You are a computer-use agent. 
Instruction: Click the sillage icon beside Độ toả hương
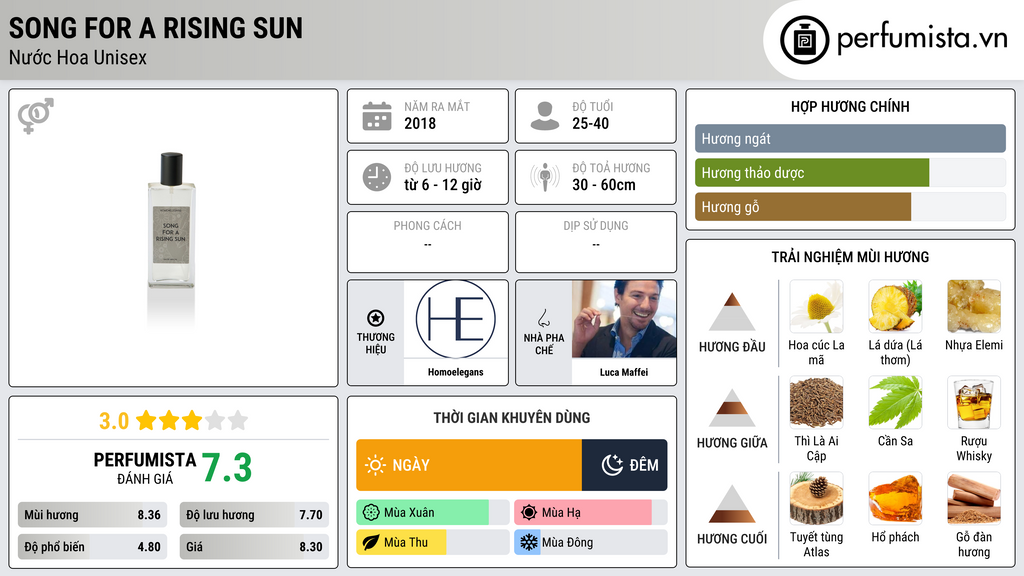545,177
